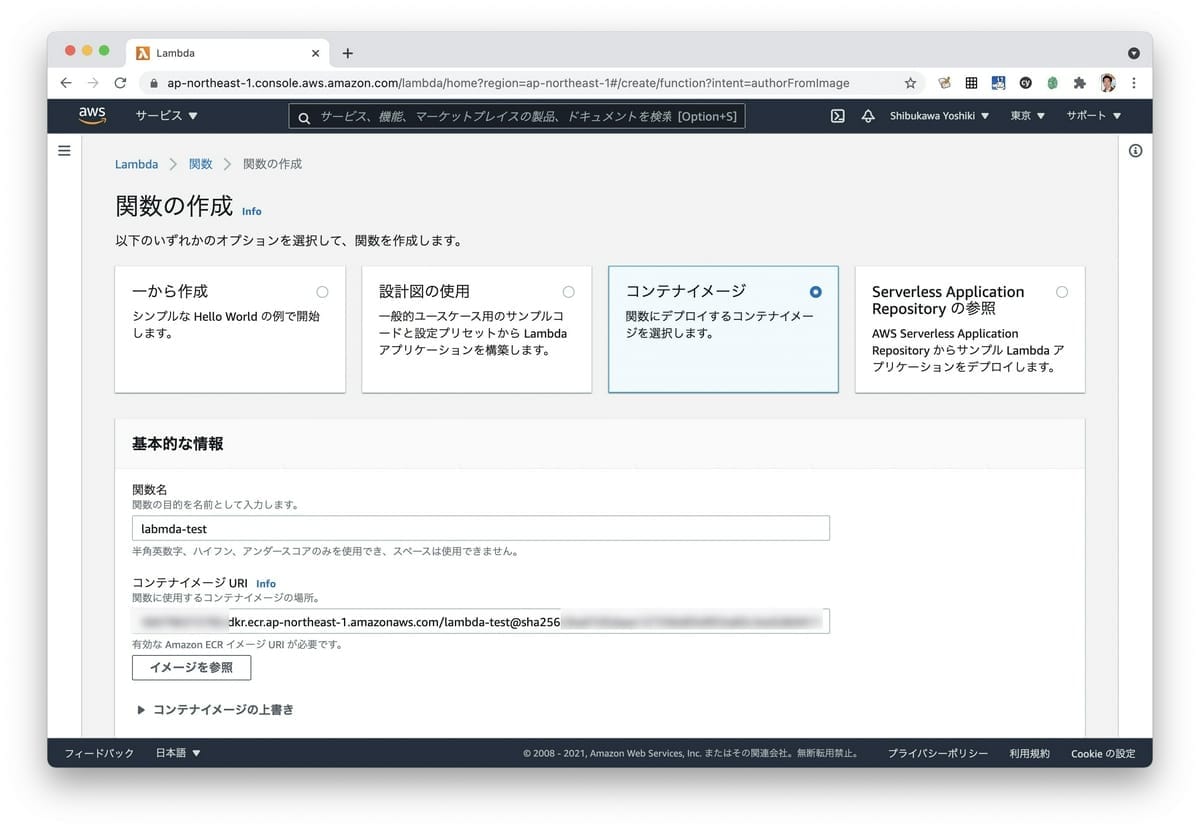This screenshot has width=1200, height=830.
Task: Focus the コンテナイメージ URI input field
Action: (x=481, y=621)
